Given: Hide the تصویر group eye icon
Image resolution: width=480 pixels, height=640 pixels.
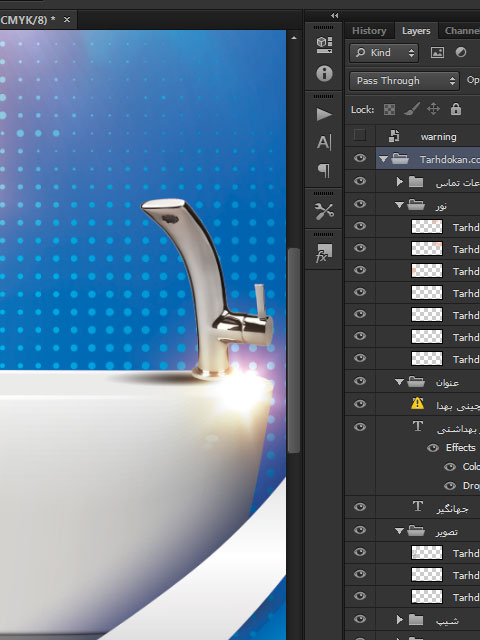Looking at the screenshot, I should coord(360,530).
